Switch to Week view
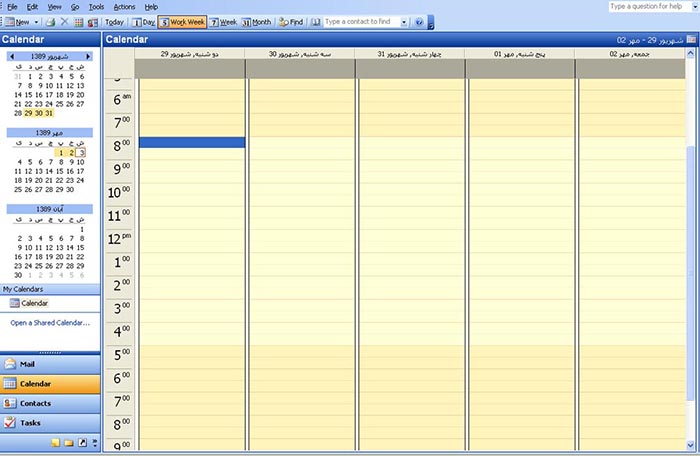Viewport: 700px width, 456px height. tap(223, 21)
